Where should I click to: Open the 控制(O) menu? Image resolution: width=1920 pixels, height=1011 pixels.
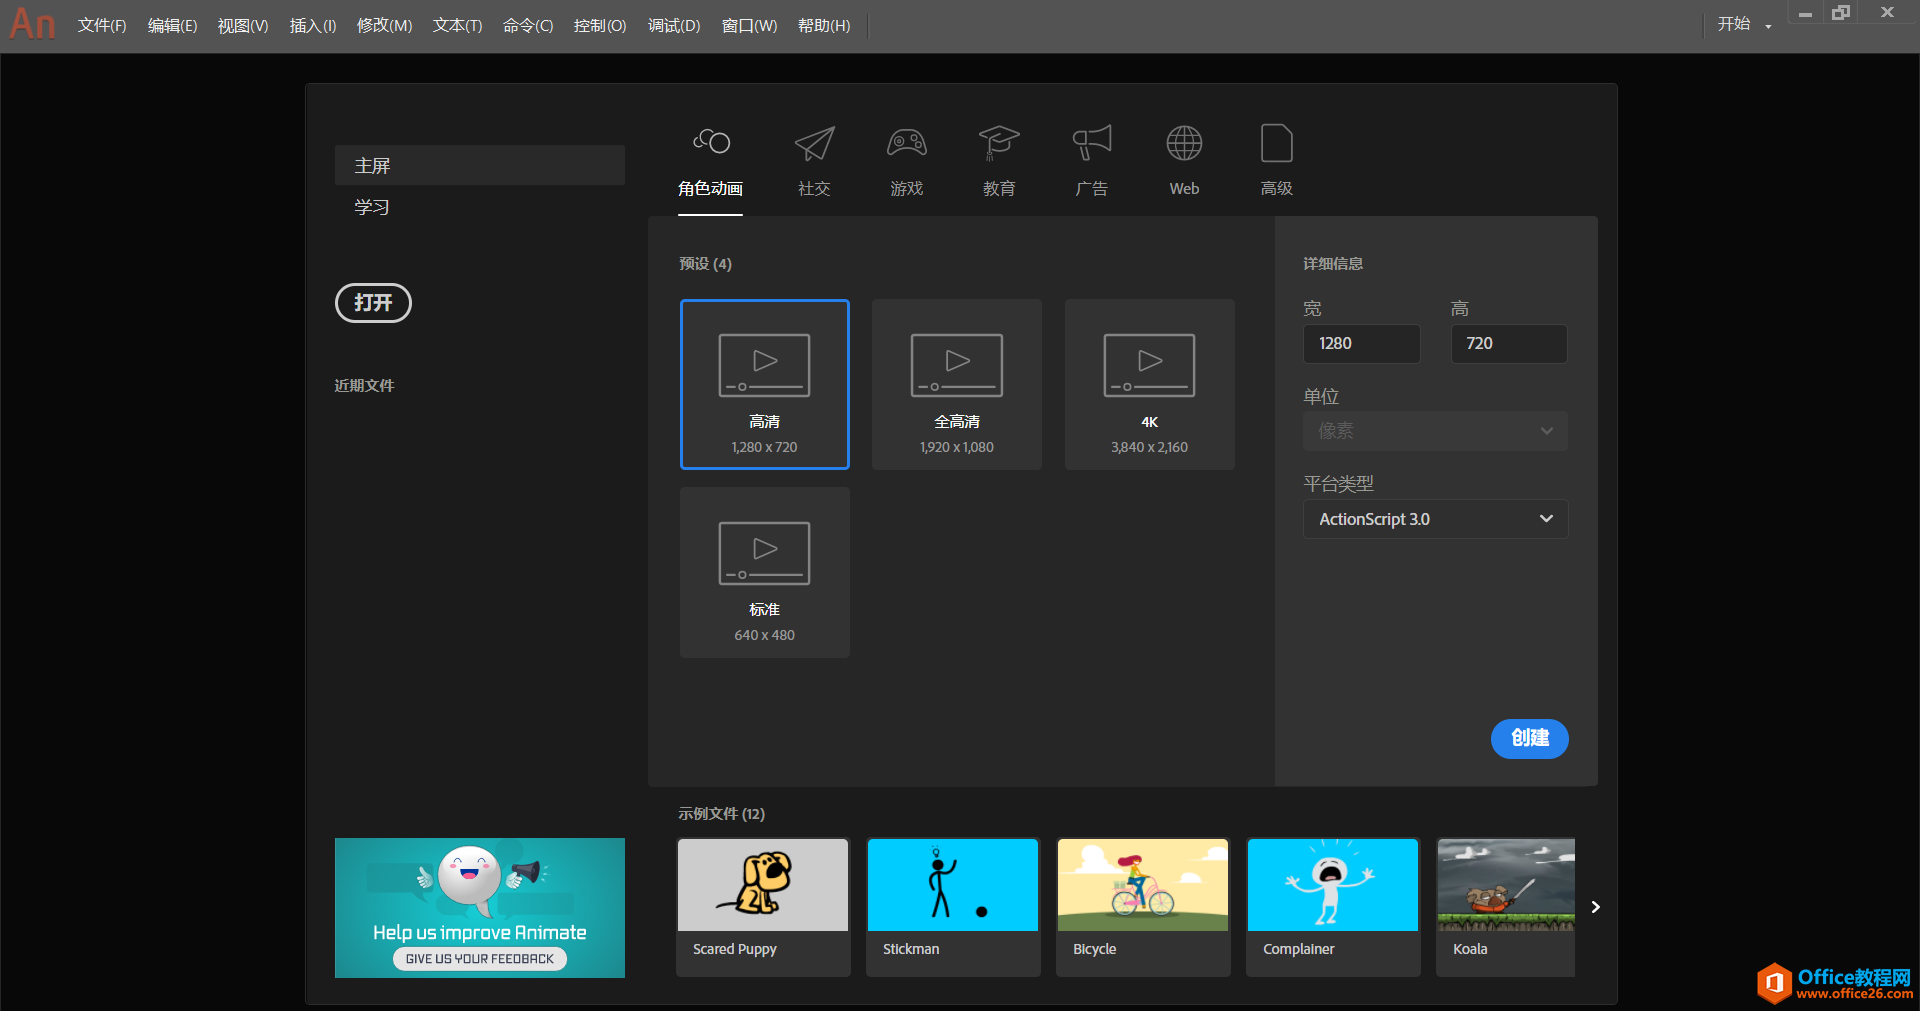click(x=600, y=25)
